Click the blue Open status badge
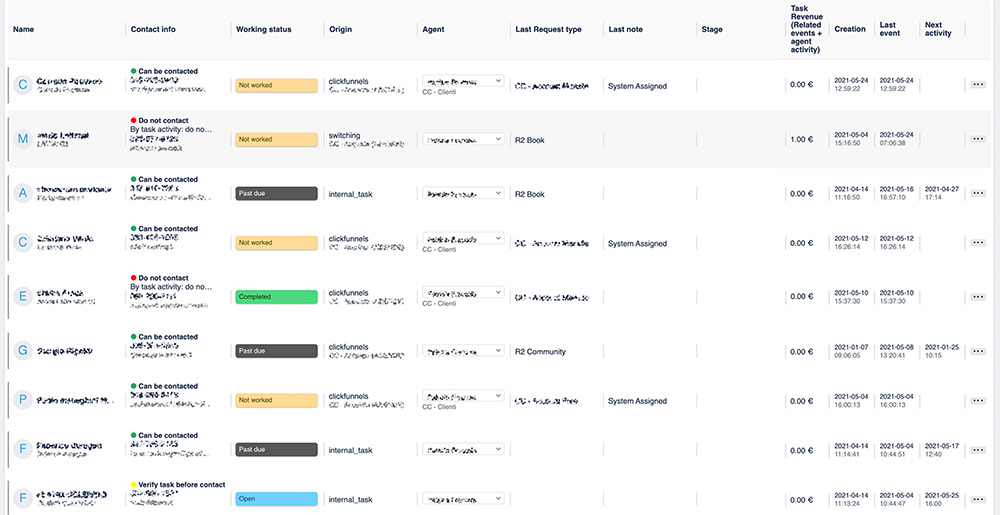Screen dimensions: 1000x515 point(276,499)
